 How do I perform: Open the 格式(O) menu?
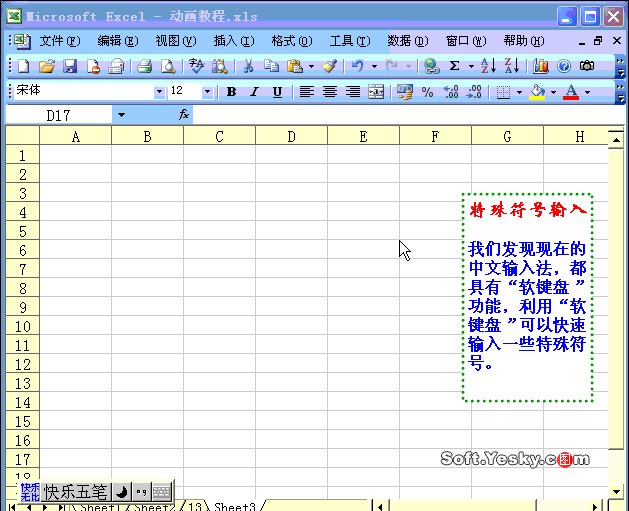click(x=292, y=41)
